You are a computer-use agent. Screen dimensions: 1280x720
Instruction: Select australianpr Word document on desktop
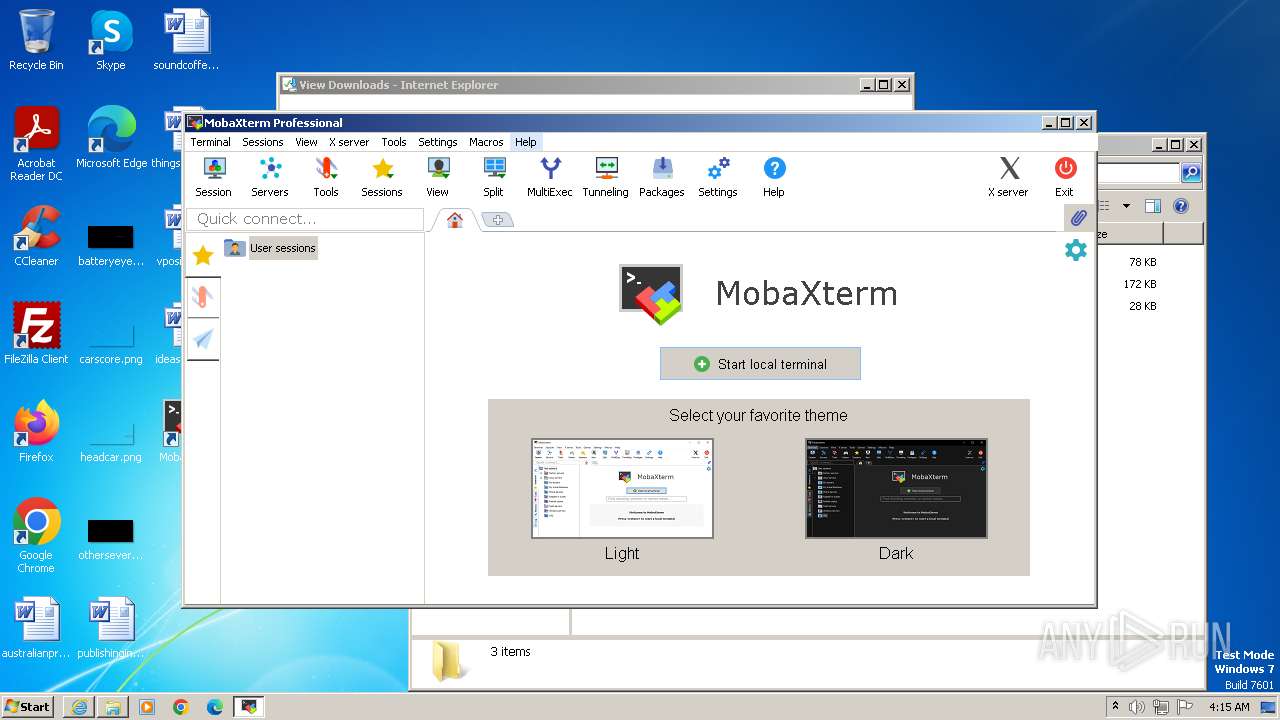36,628
